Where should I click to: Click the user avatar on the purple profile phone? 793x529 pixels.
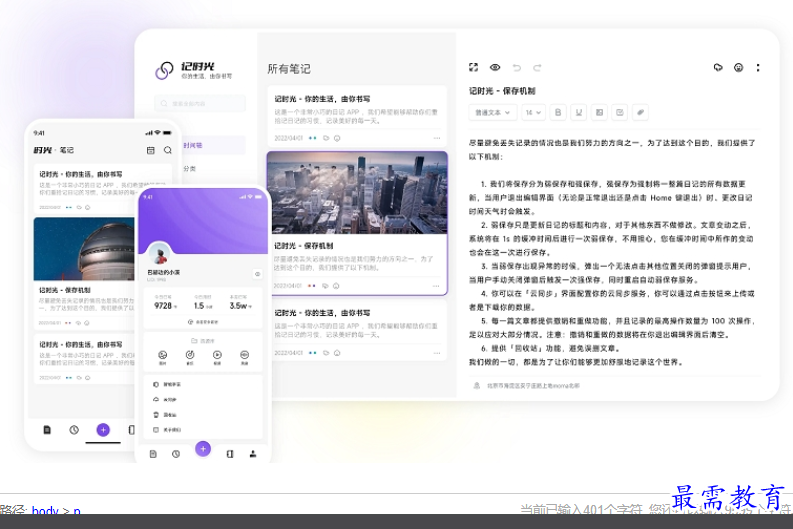pos(159,254)
